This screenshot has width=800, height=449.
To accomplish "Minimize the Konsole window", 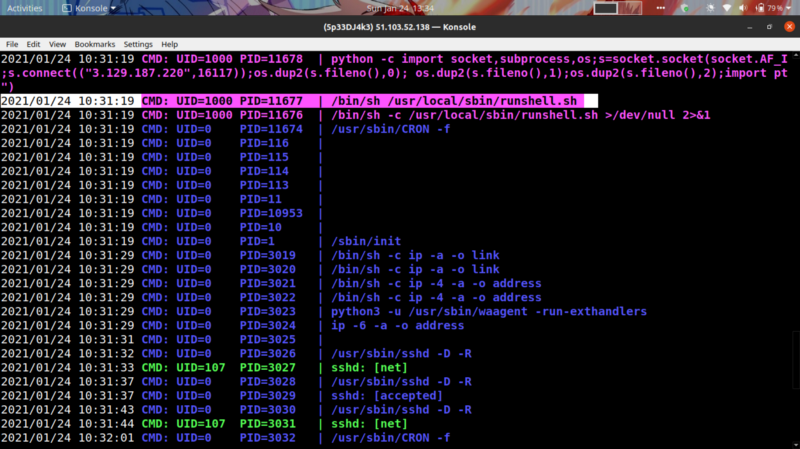I will [x=749, y=27].
